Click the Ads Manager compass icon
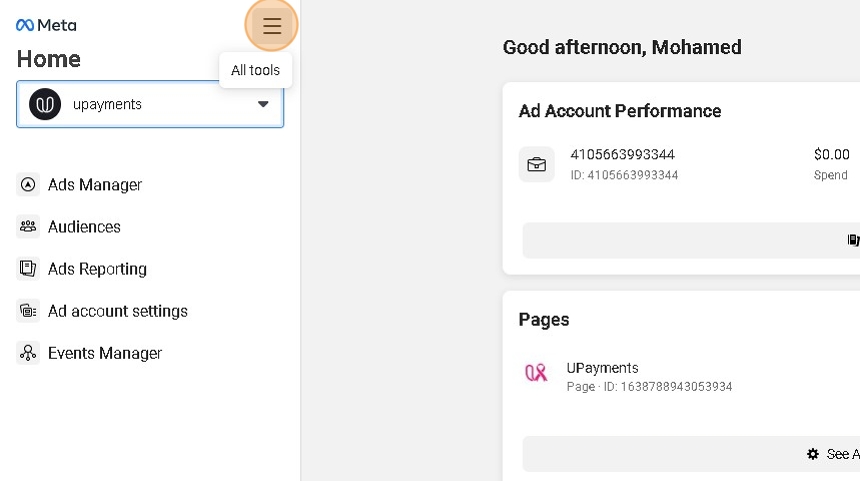 tap(28, 185)
